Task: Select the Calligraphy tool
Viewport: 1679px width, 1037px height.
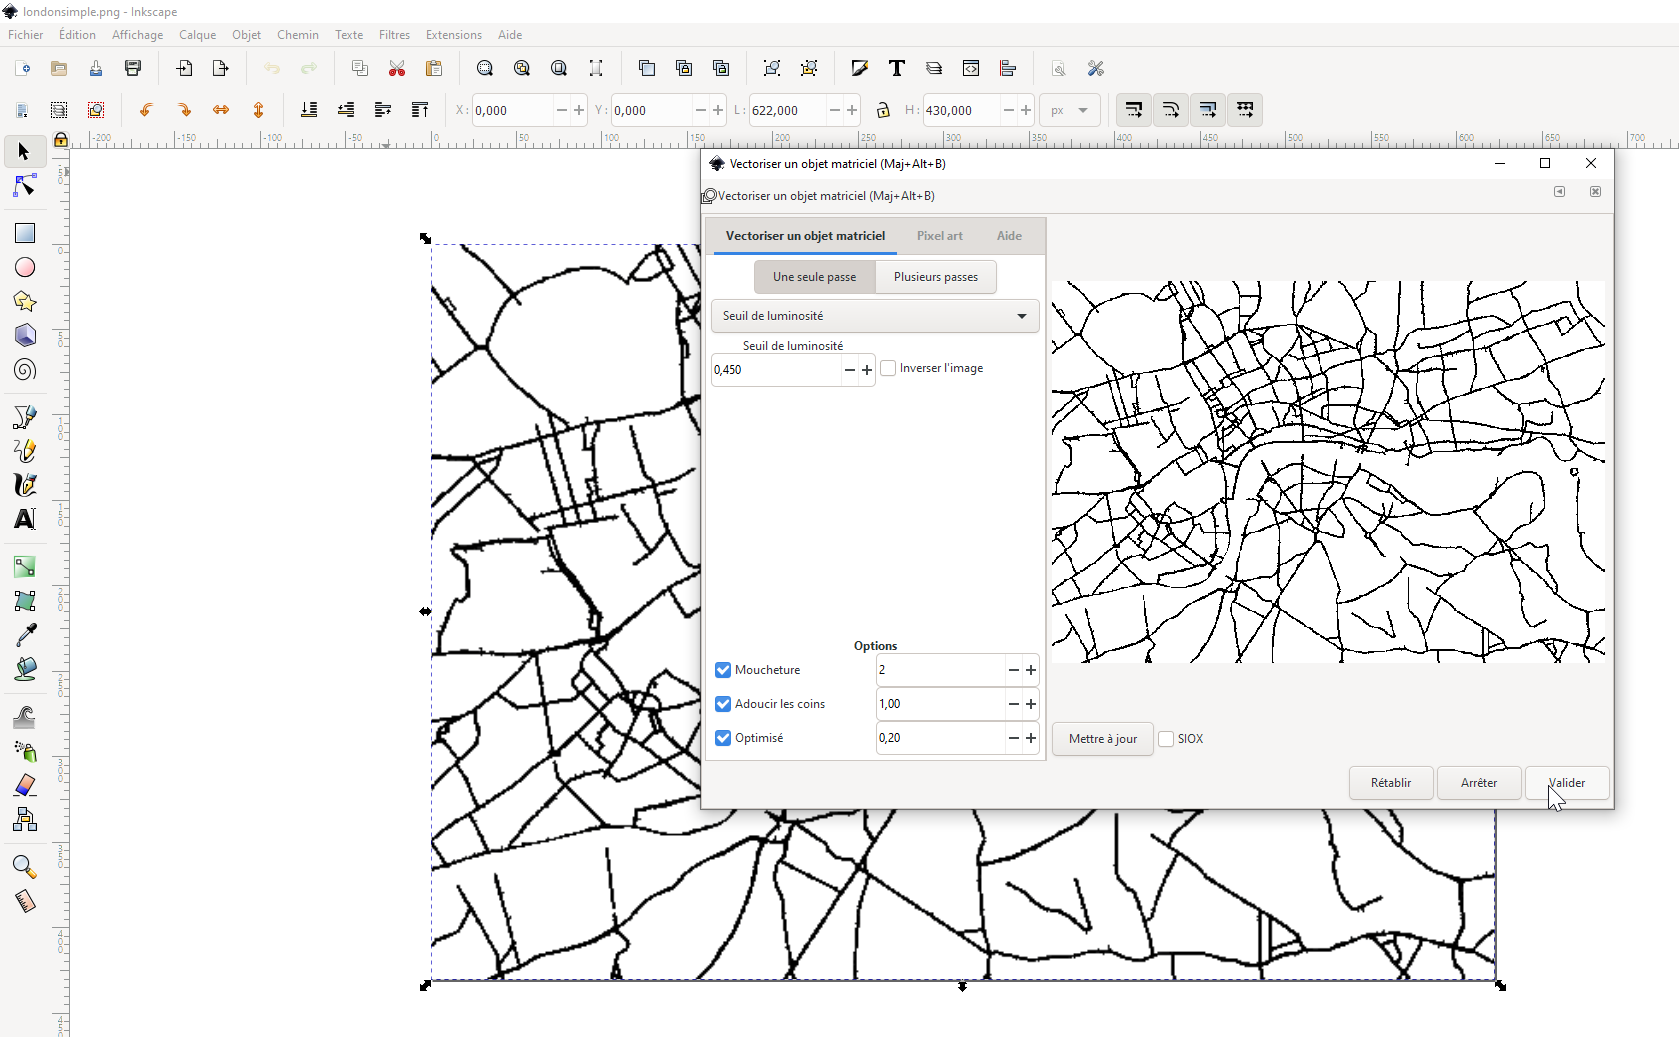Action: [x=24, y=485]
